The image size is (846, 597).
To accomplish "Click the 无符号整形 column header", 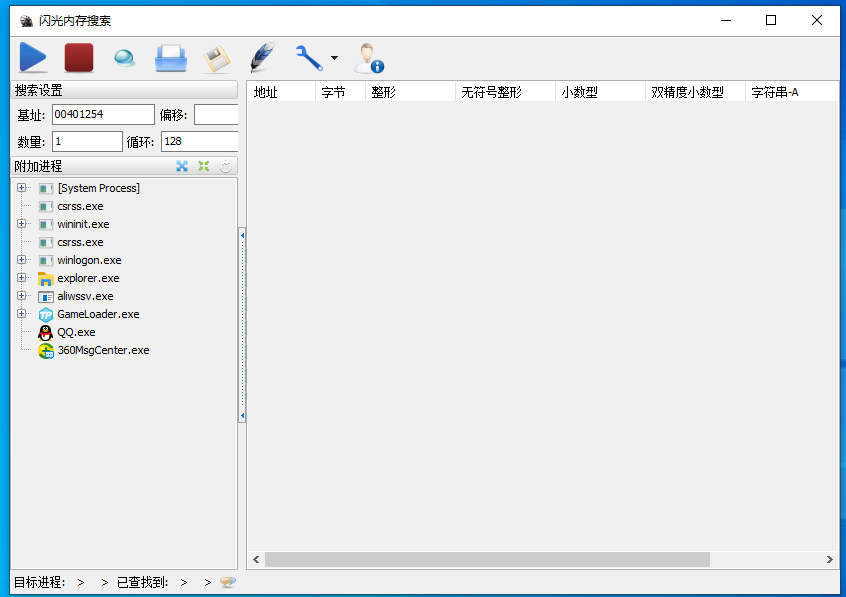I will point(506,92).
